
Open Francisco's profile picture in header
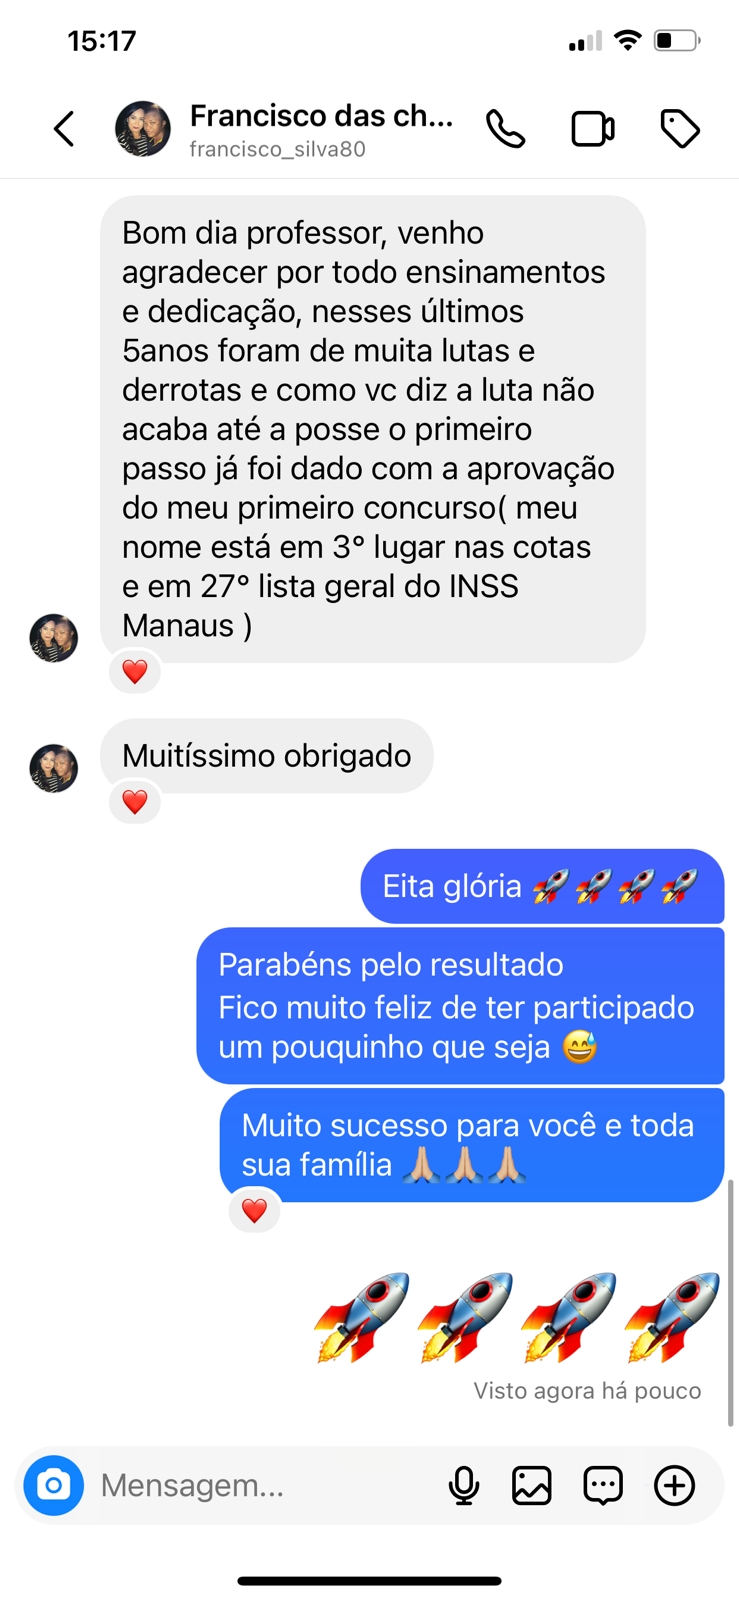click(143, 129)
